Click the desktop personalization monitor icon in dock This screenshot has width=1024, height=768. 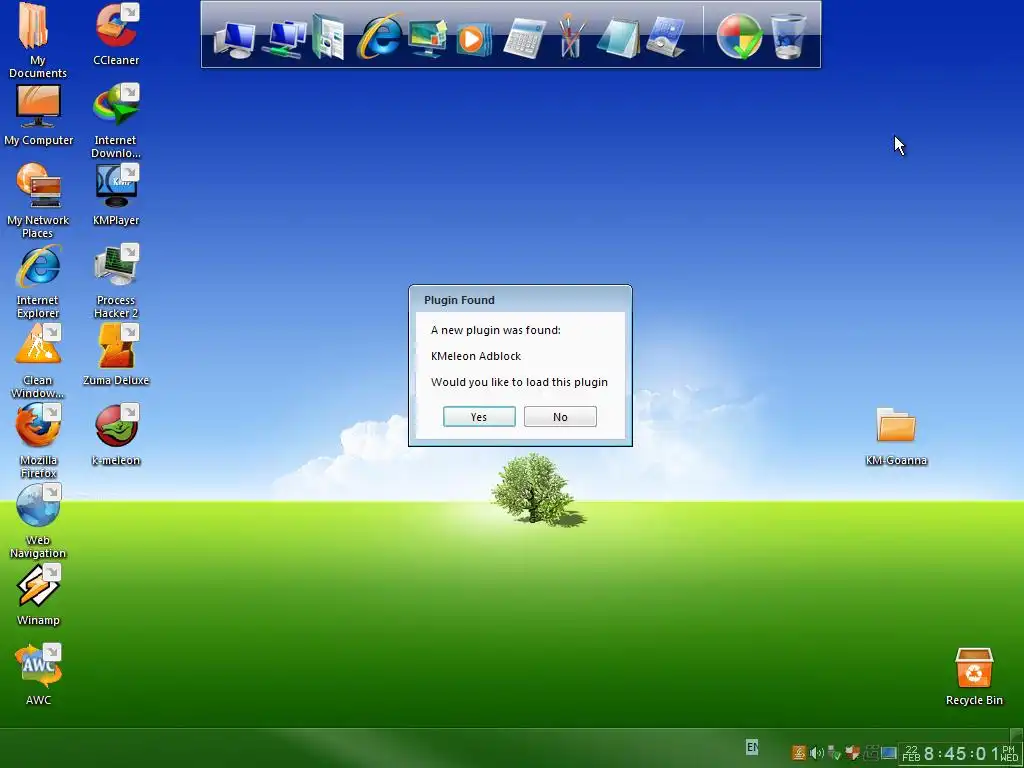(x=427, y=38)
